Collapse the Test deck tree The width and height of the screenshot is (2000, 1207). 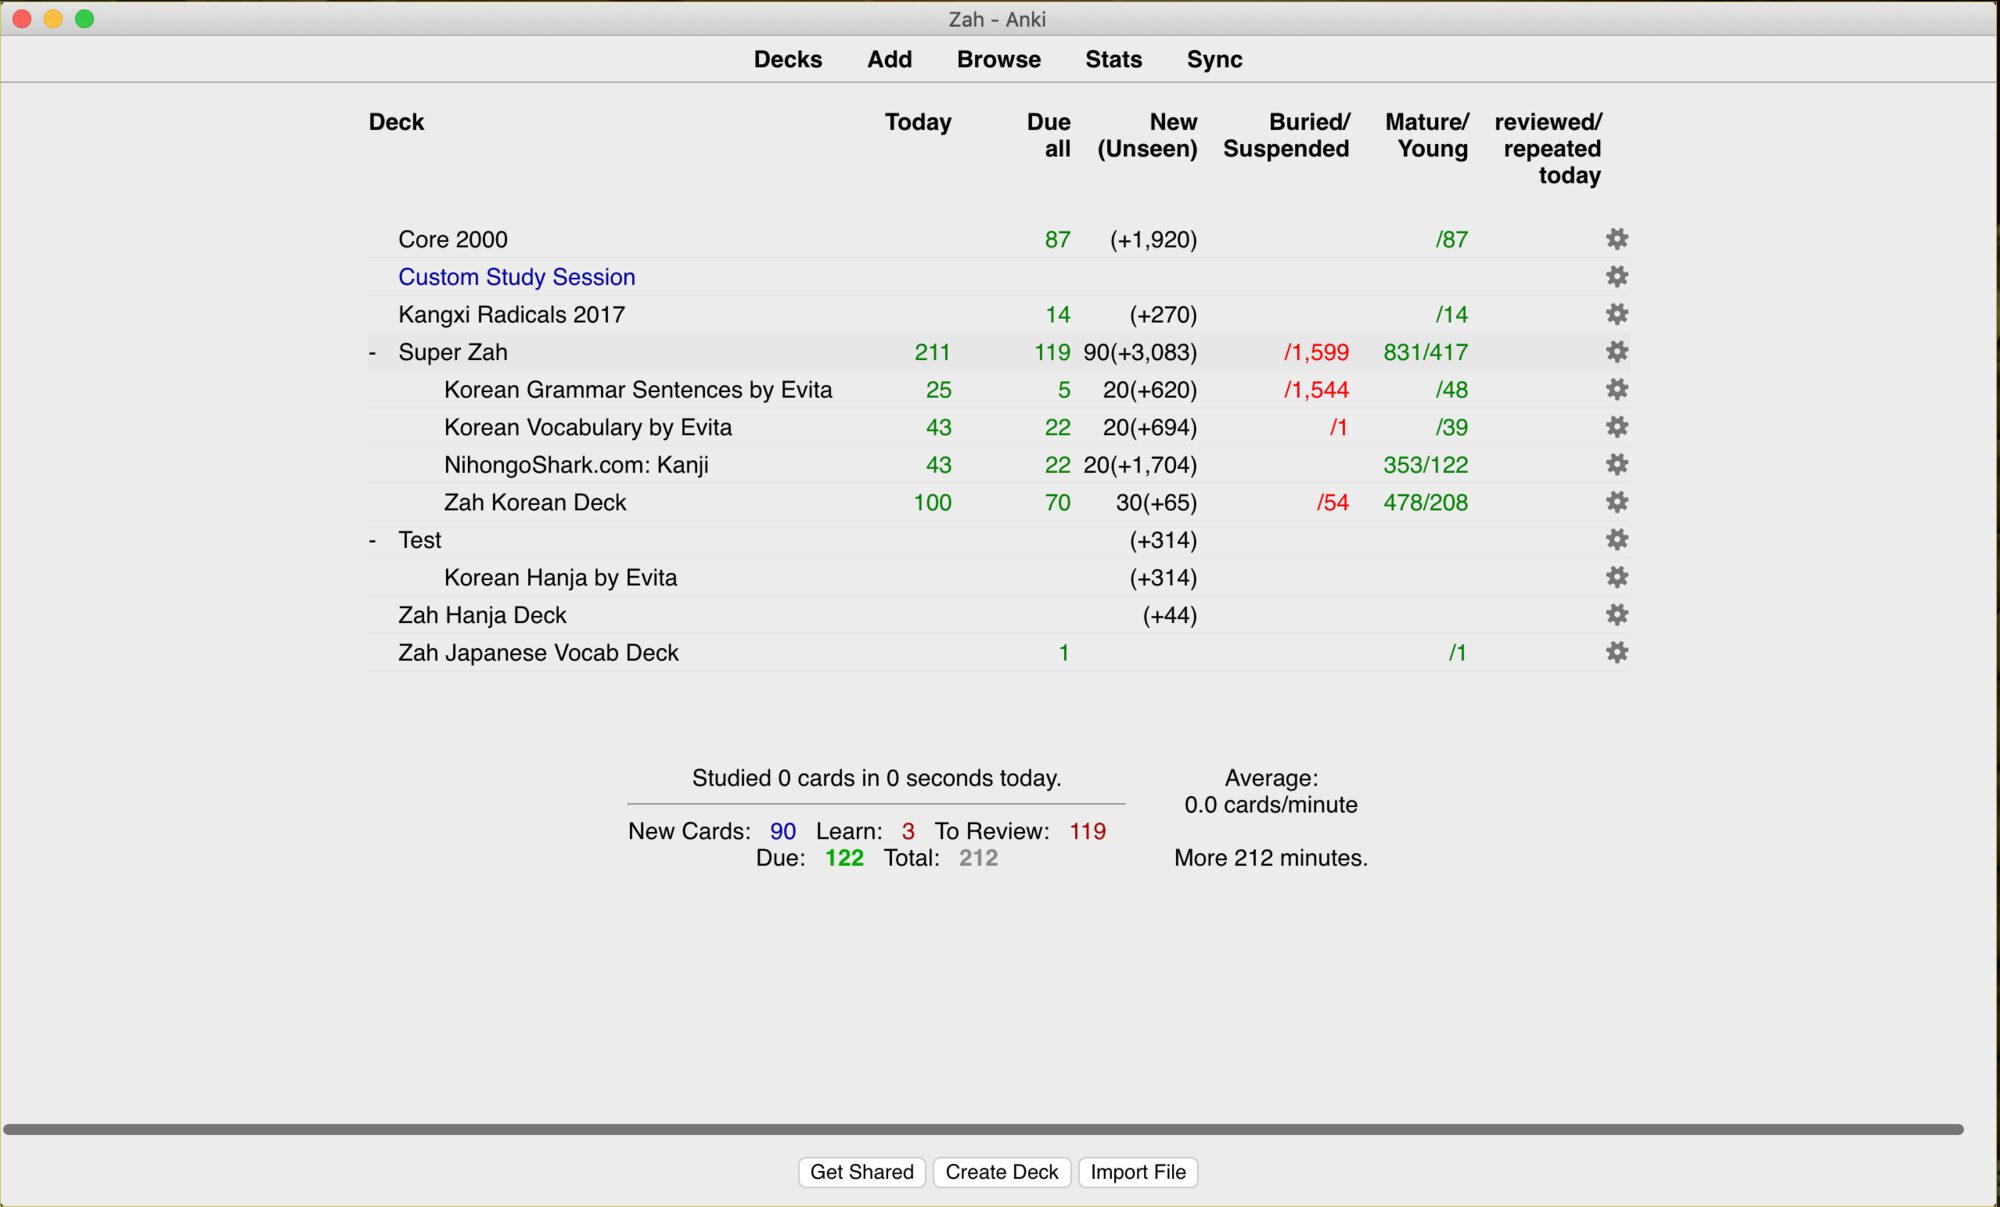373,540
